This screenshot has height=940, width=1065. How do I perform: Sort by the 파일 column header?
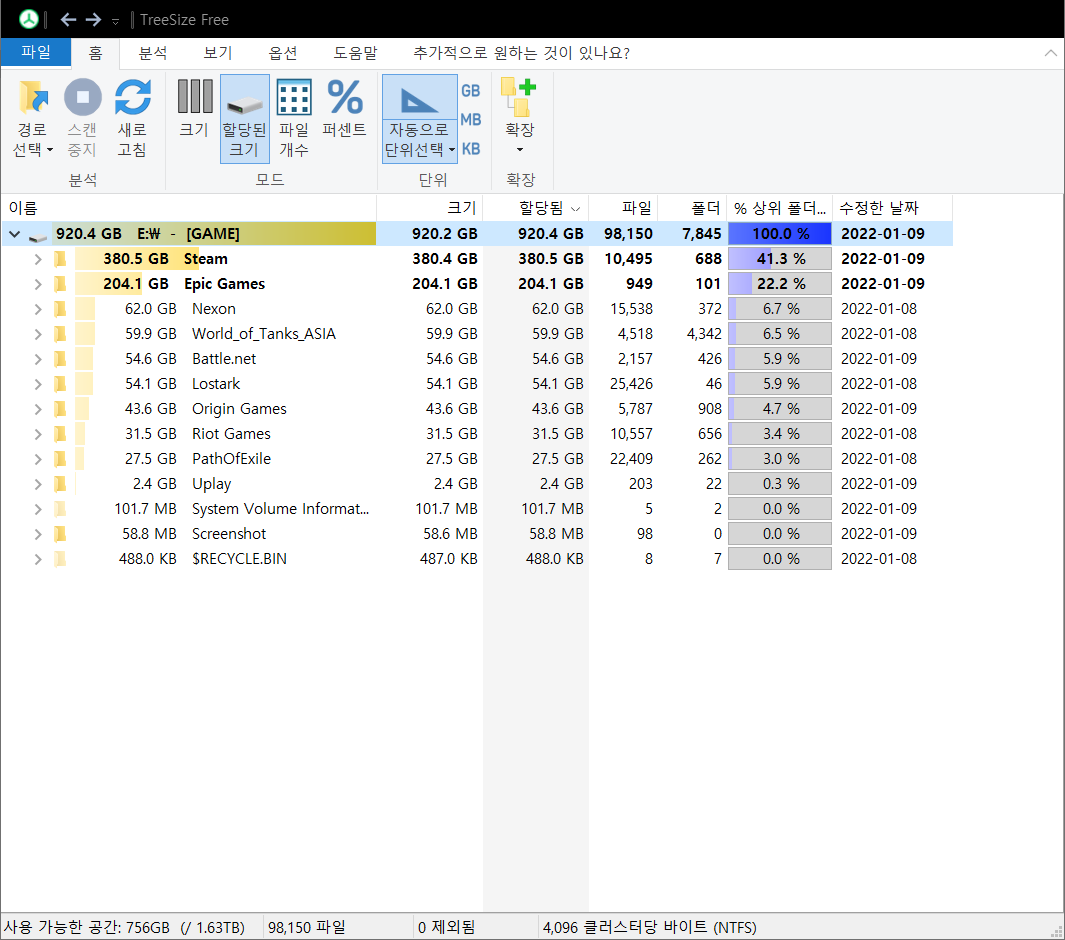[624, 208]
